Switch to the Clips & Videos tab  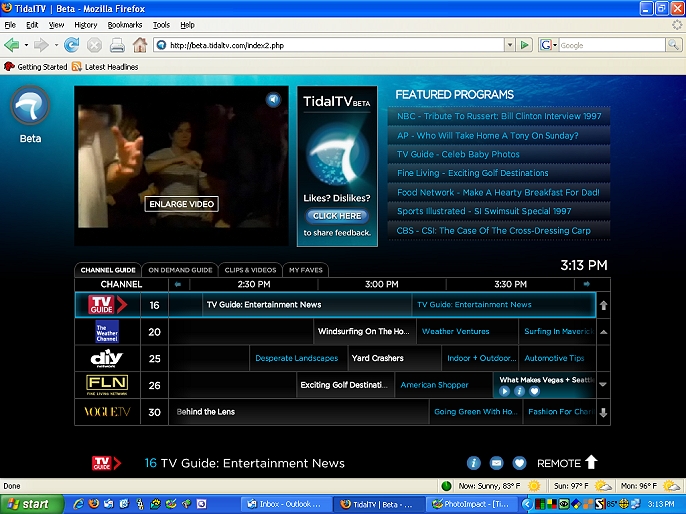tap(250, 270)
